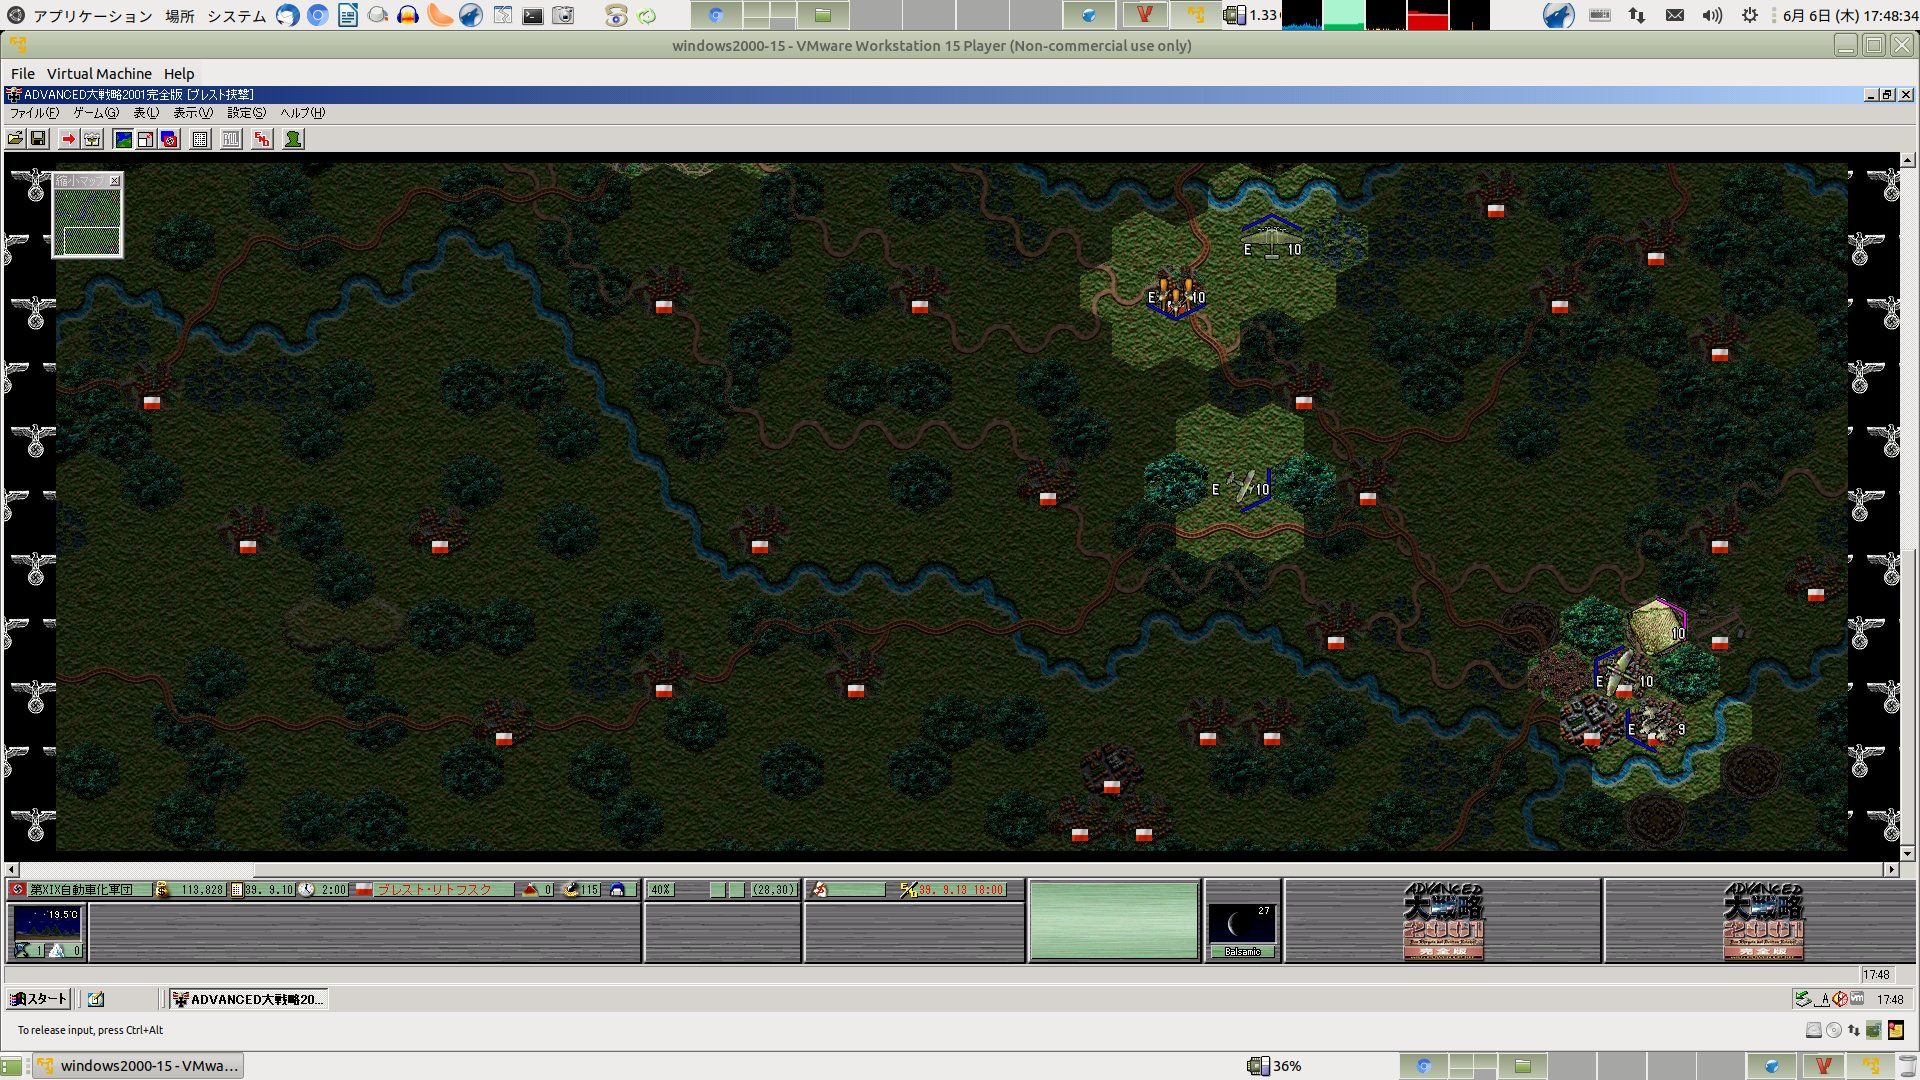Open VMware File menu
This screenshot has width=1920, height=1080.
[x=23, y=74]
